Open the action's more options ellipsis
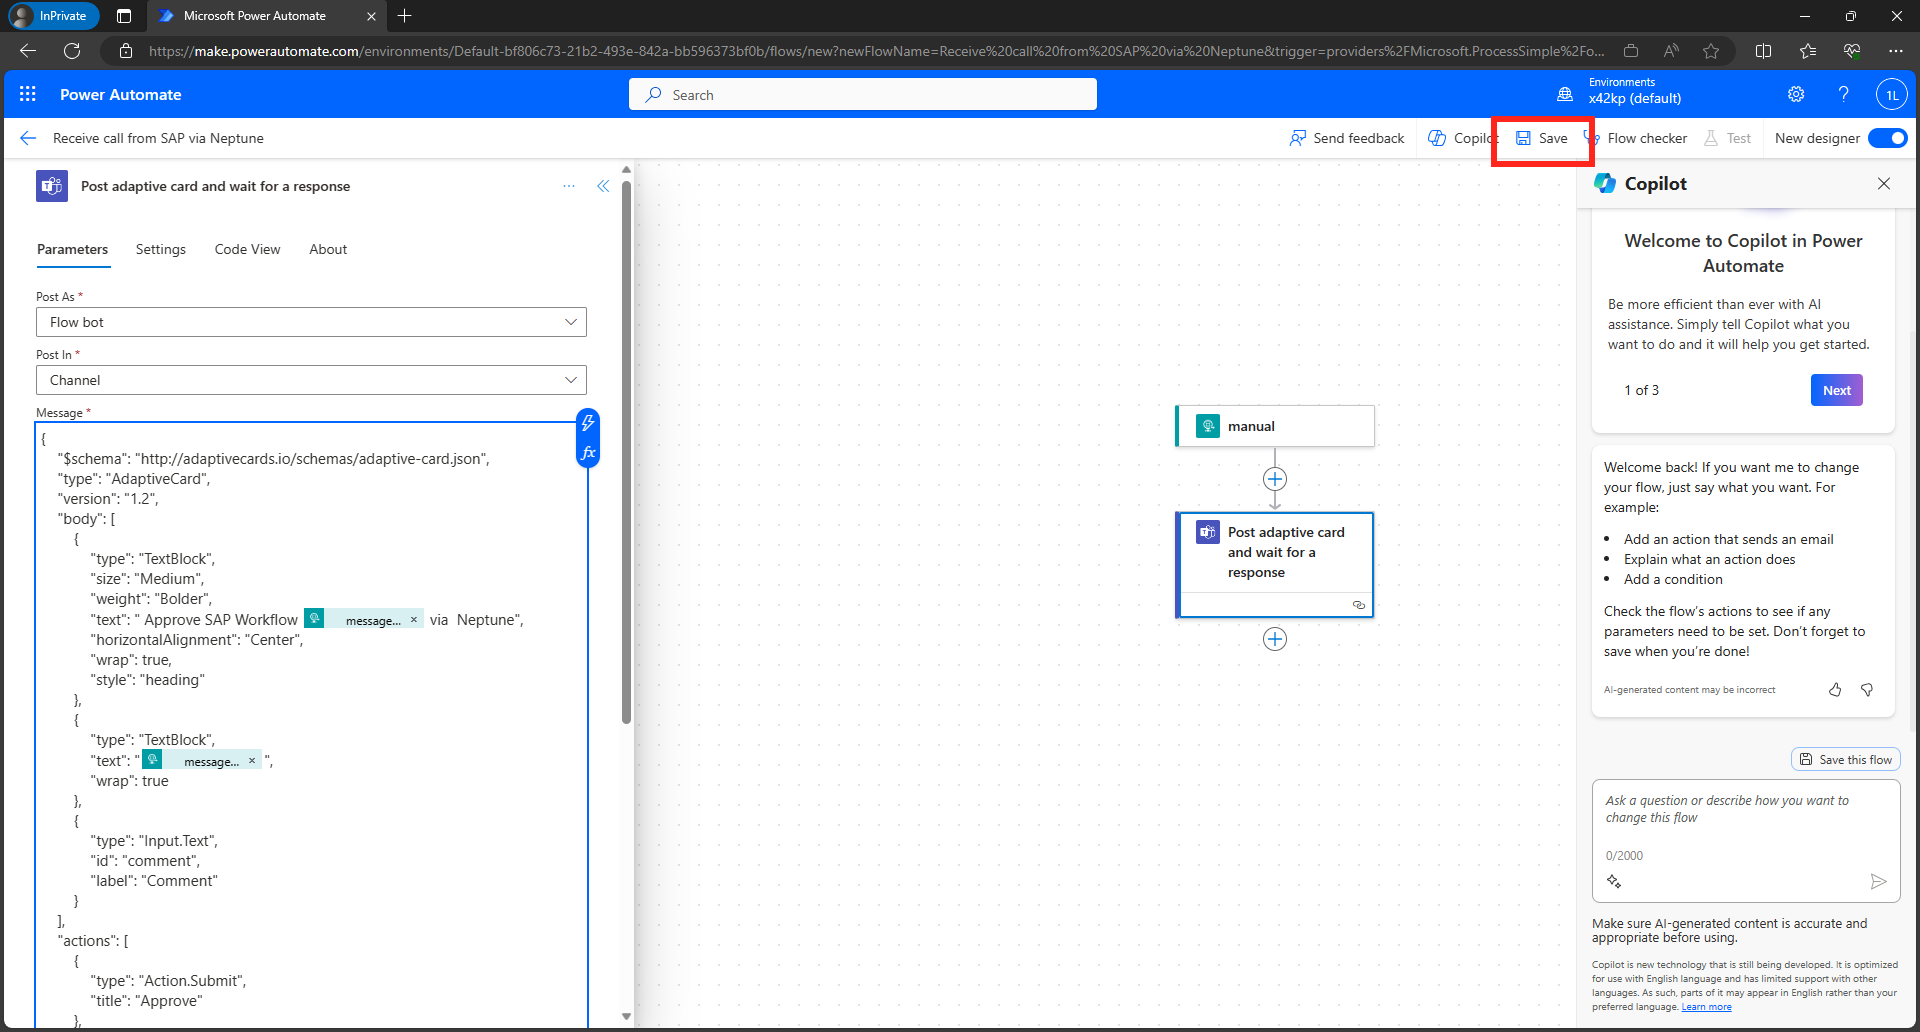Image resolution: width=1920 pixels, height=1032 pixels. (569, 186)
